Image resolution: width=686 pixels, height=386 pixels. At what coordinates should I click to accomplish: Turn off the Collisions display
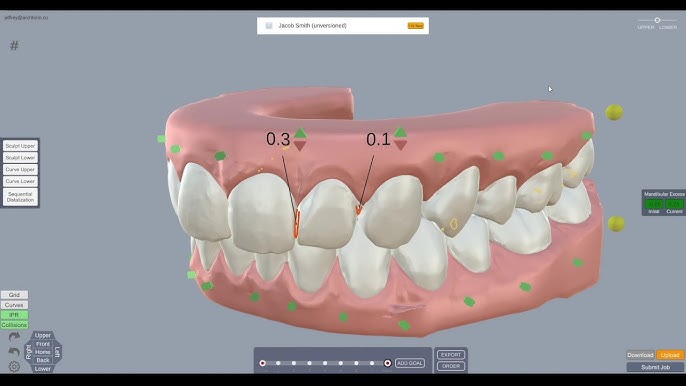(x=14, y=325)
